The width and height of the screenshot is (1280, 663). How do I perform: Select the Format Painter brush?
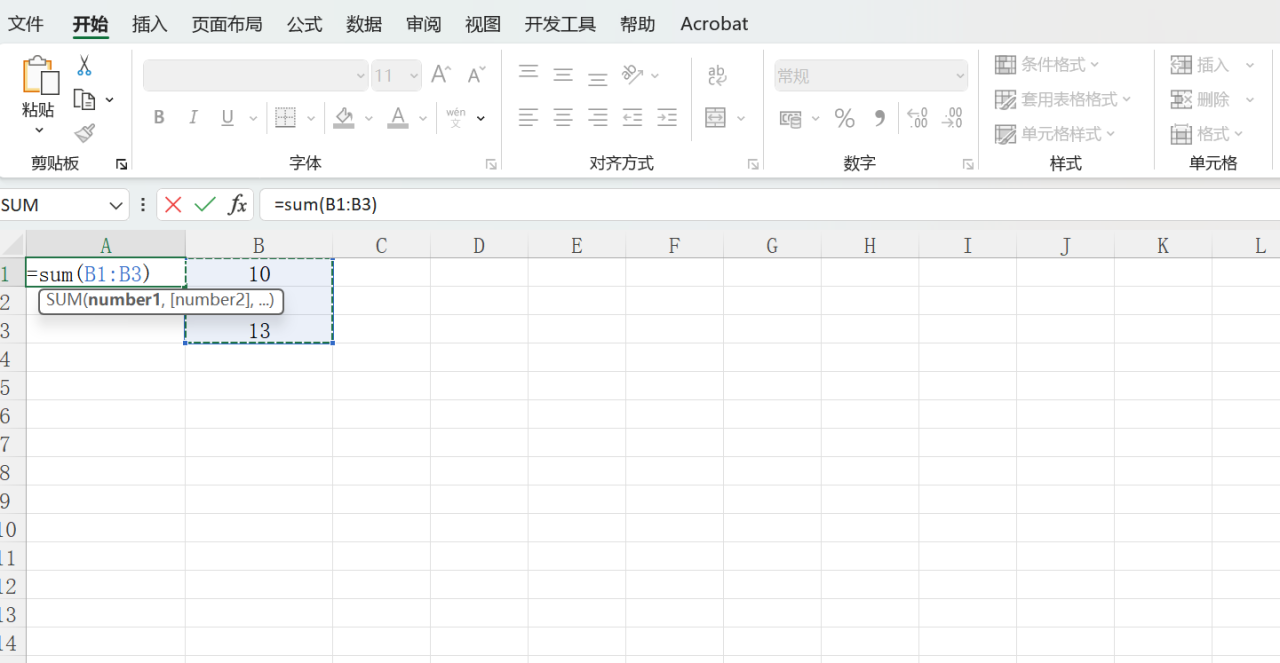pos(85,133)
